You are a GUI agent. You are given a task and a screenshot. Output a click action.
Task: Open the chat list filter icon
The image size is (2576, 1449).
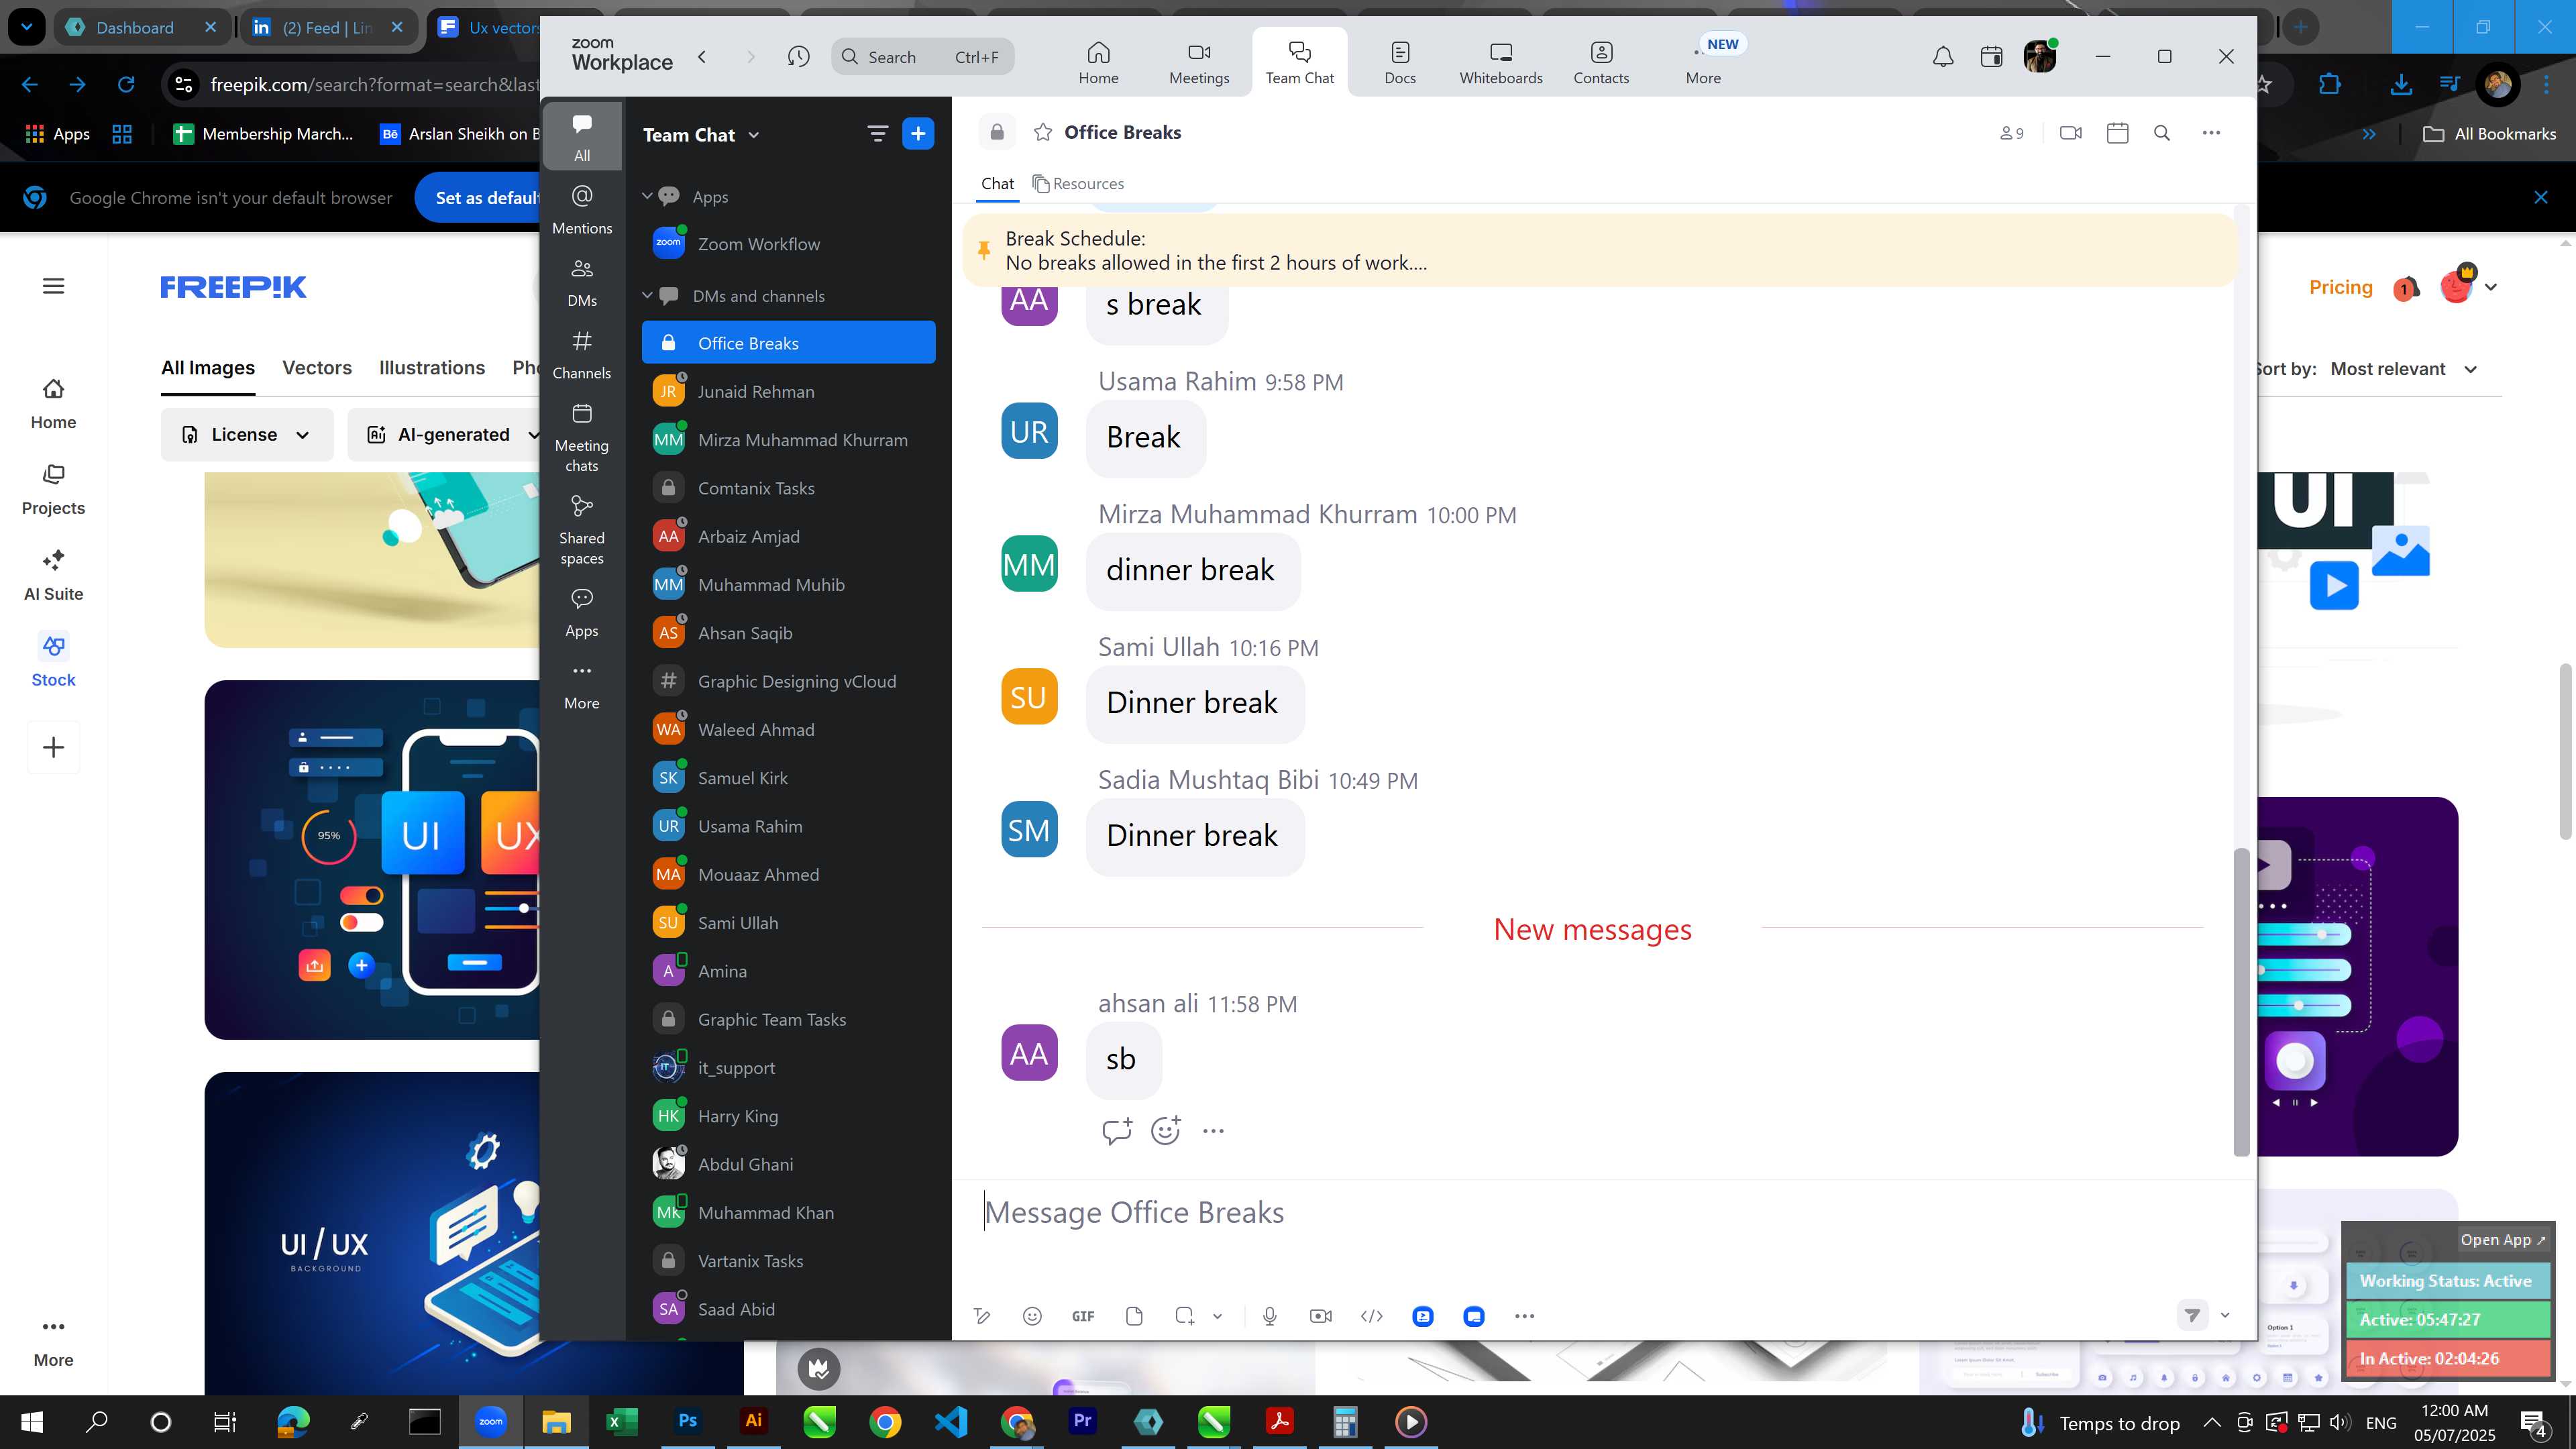(x=877, y=134)
